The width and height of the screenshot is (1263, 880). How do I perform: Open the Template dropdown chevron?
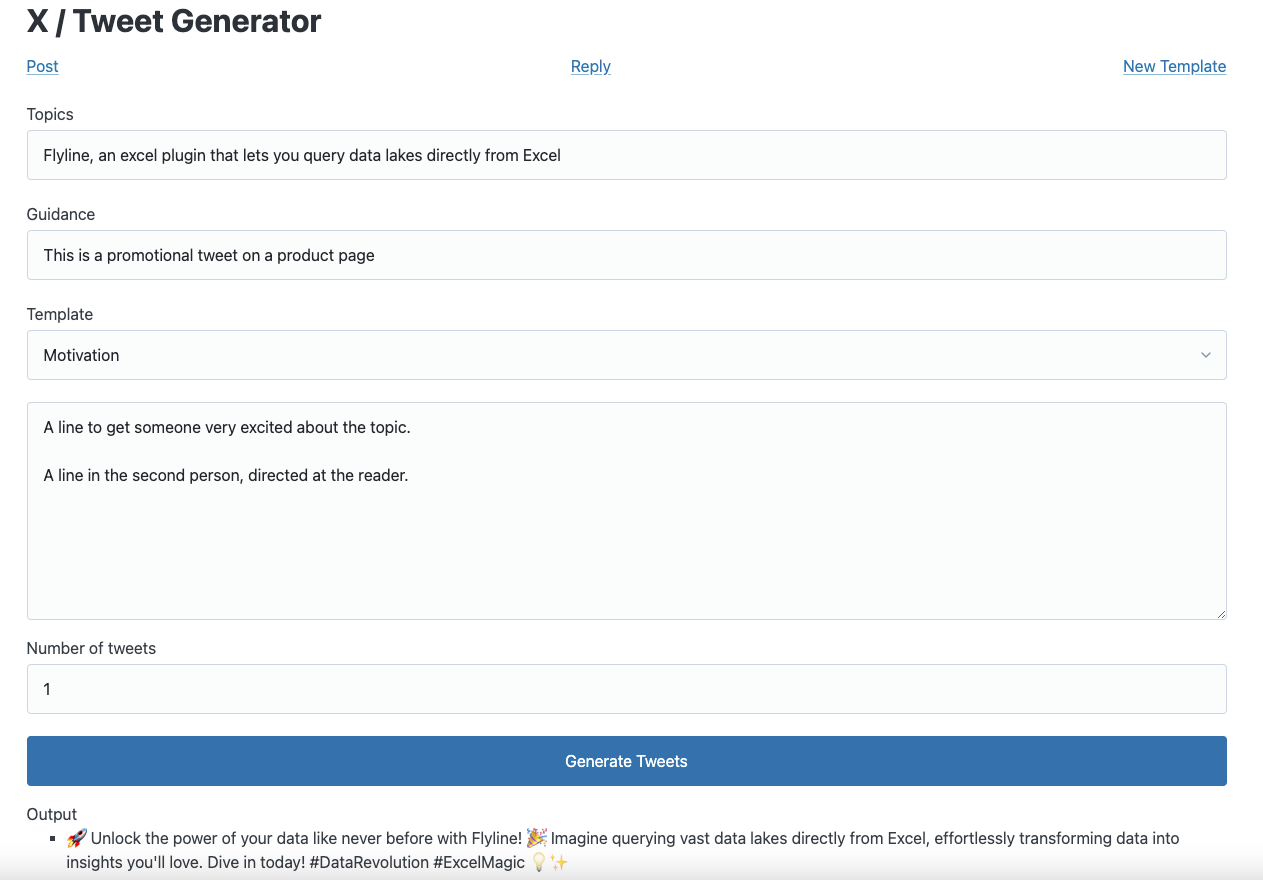coord(1206,355)
